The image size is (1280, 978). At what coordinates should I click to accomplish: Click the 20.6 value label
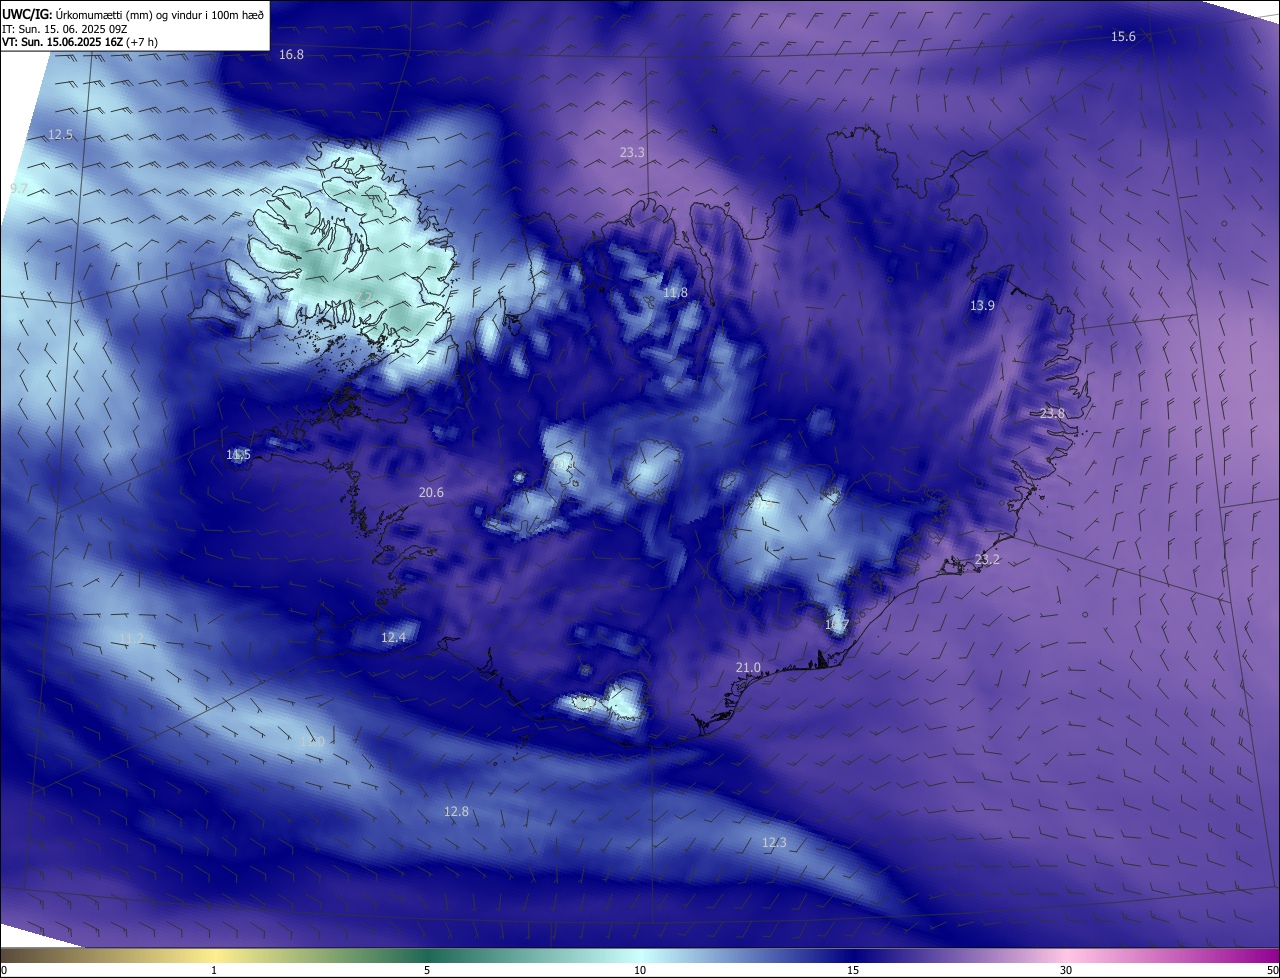431,493
